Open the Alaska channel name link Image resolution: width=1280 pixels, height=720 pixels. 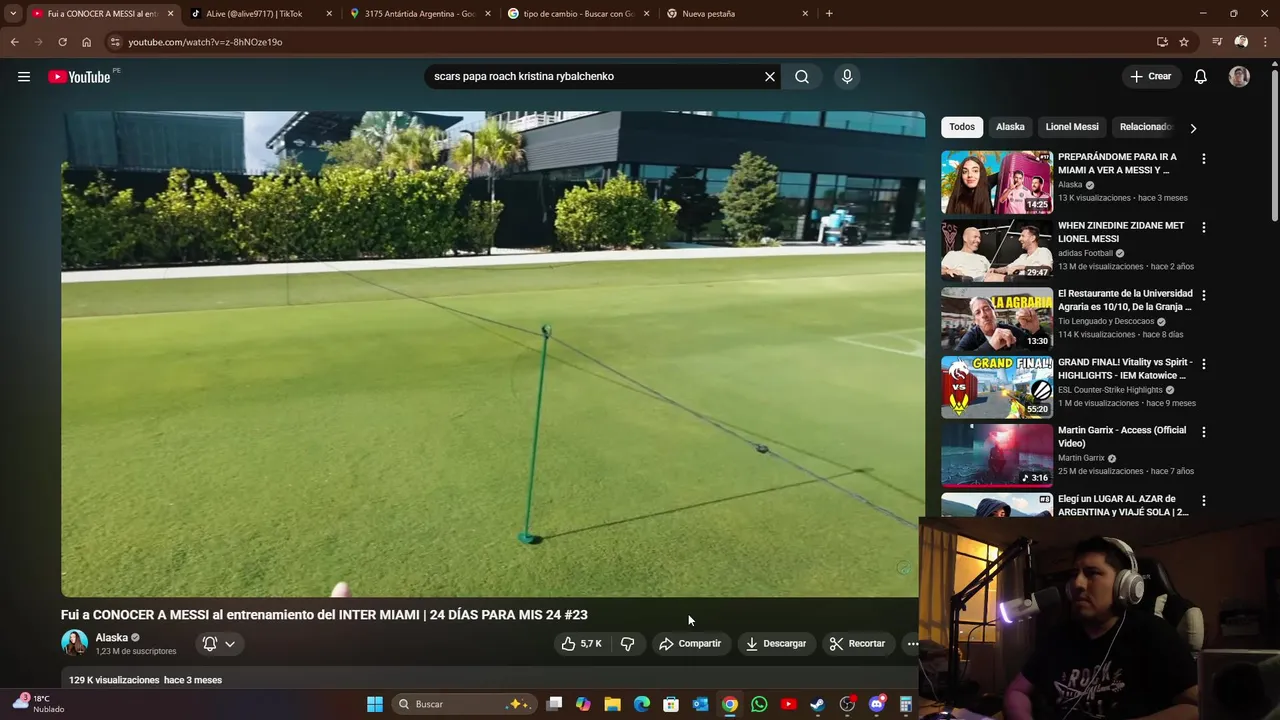(111, 638)
